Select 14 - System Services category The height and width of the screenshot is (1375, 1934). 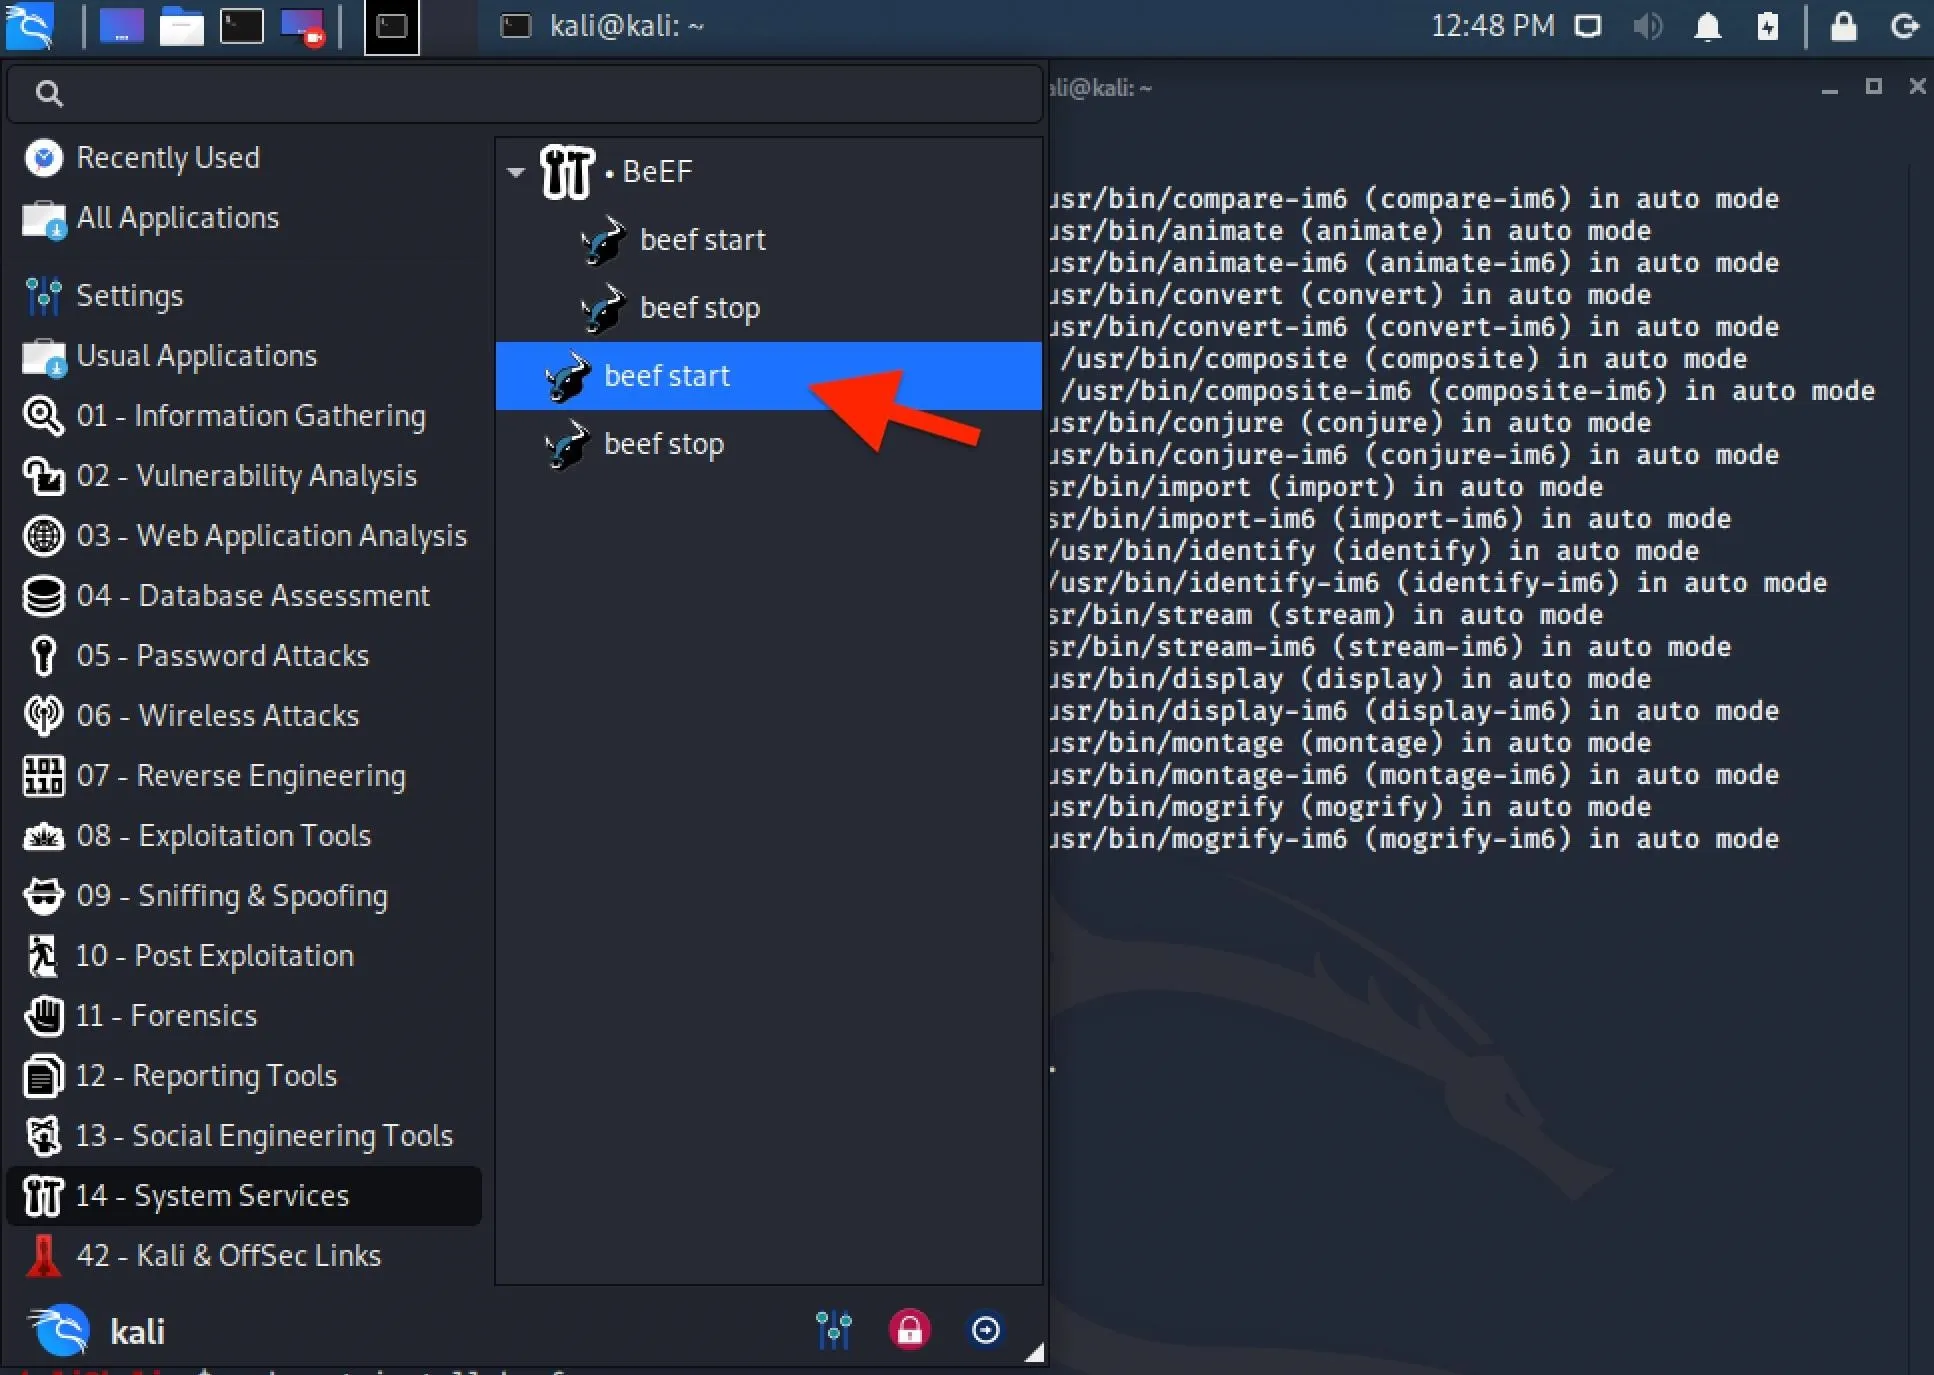click(x=244, y=1196)
